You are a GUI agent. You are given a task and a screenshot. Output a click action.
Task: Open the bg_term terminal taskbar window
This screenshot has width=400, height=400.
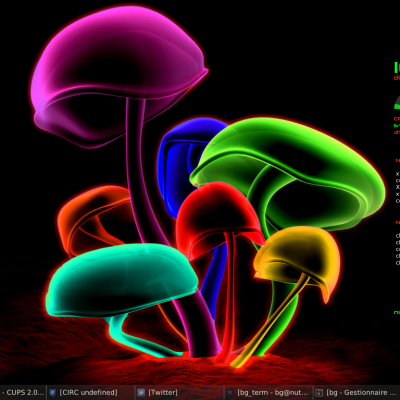coord(268,393)
